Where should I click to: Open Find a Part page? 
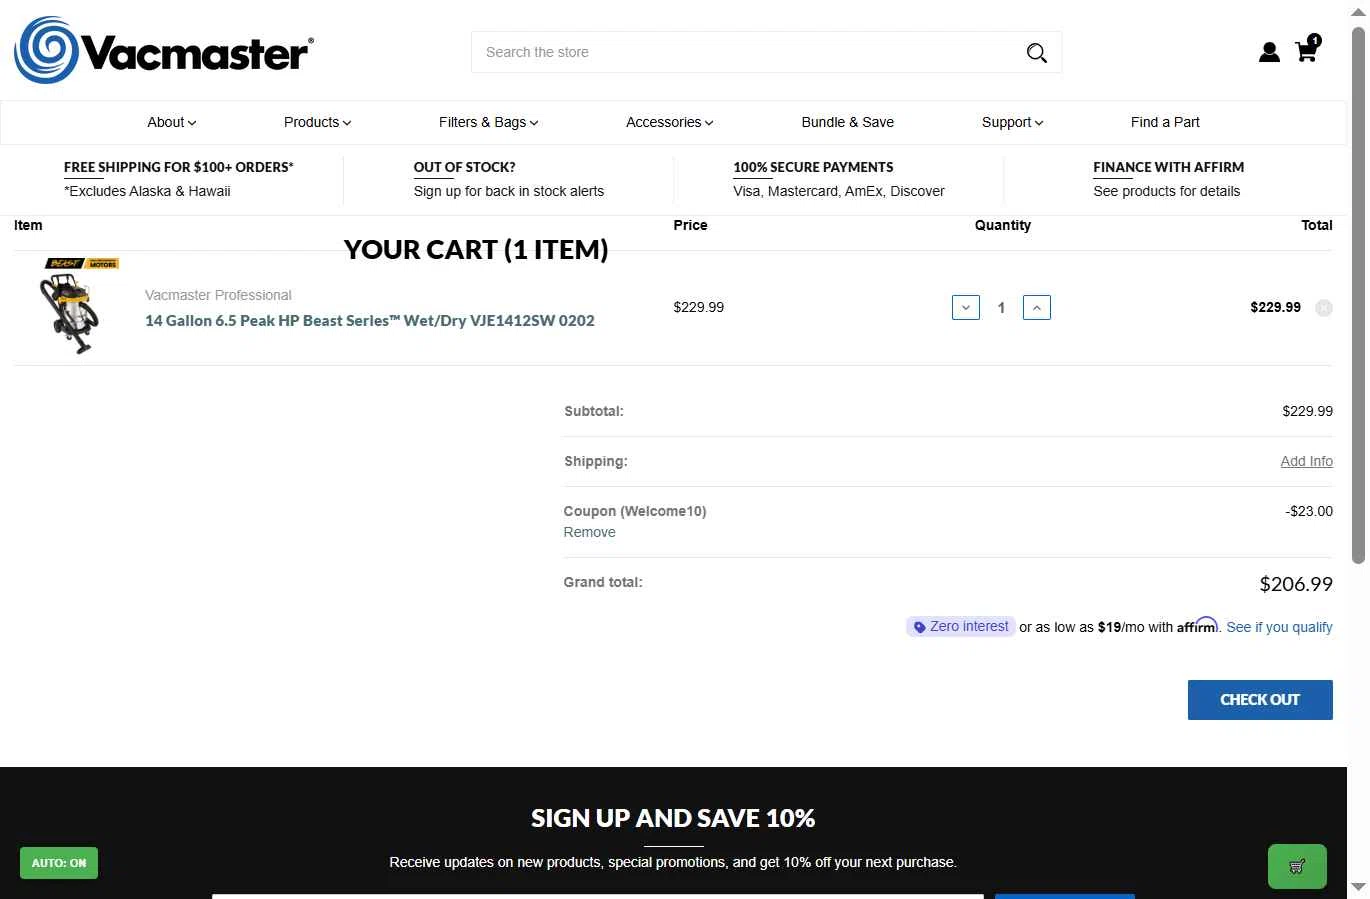1165,122
